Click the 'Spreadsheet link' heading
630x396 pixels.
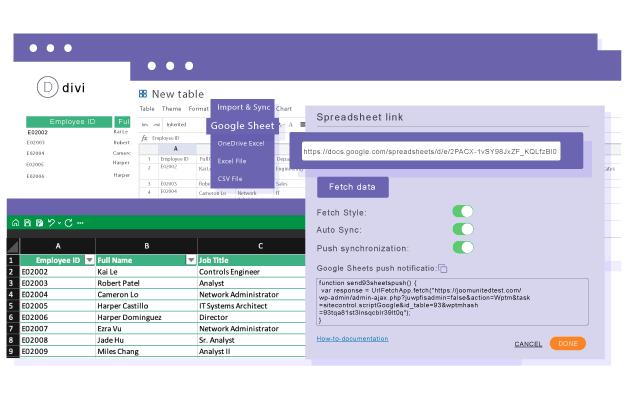click(360, 117)
